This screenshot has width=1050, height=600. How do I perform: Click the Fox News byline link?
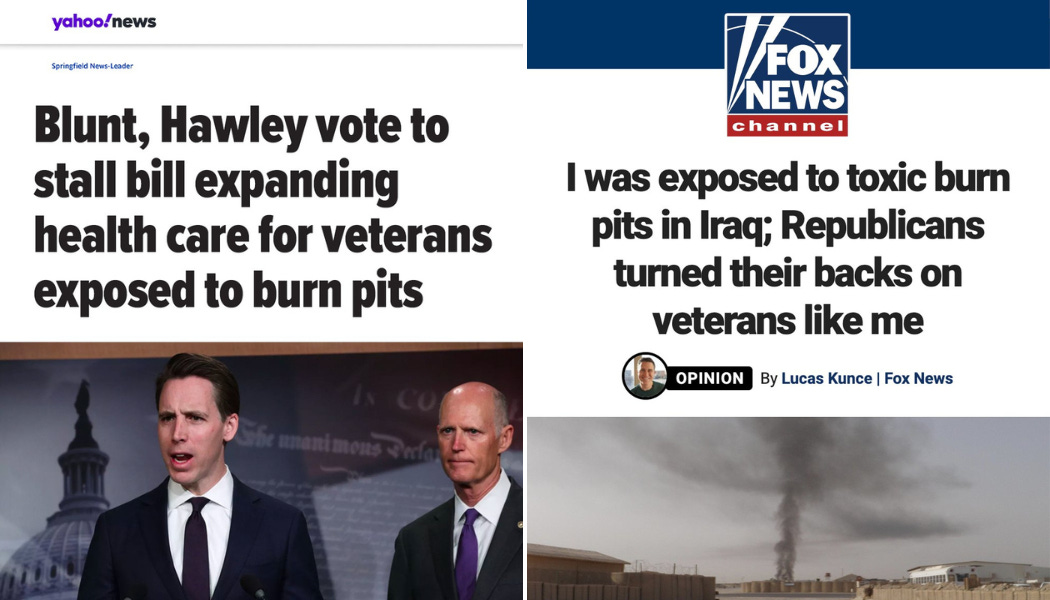(918, 378)
